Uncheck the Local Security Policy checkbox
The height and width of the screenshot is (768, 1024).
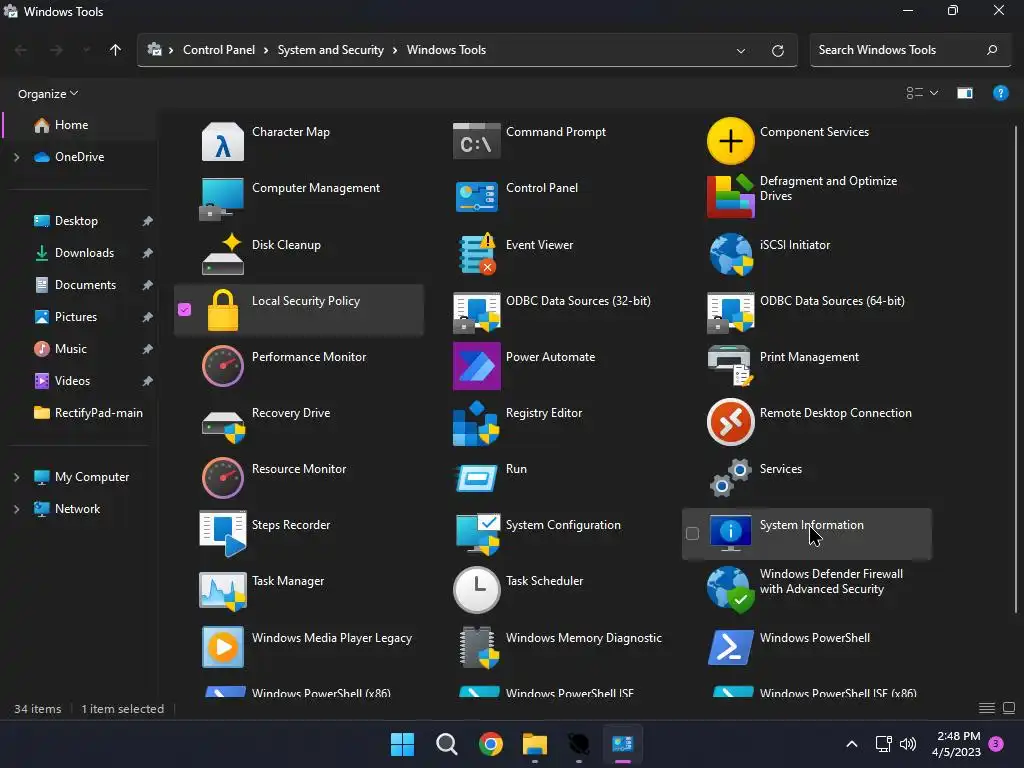(184, 310)
